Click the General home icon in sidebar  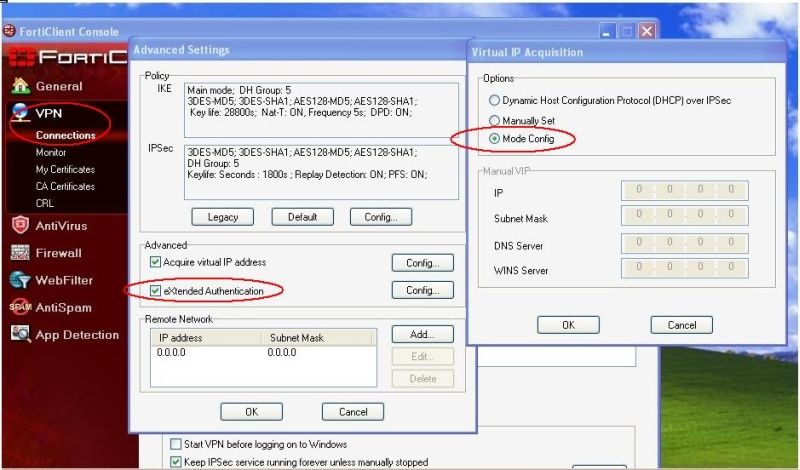click(x=20, y=86)
